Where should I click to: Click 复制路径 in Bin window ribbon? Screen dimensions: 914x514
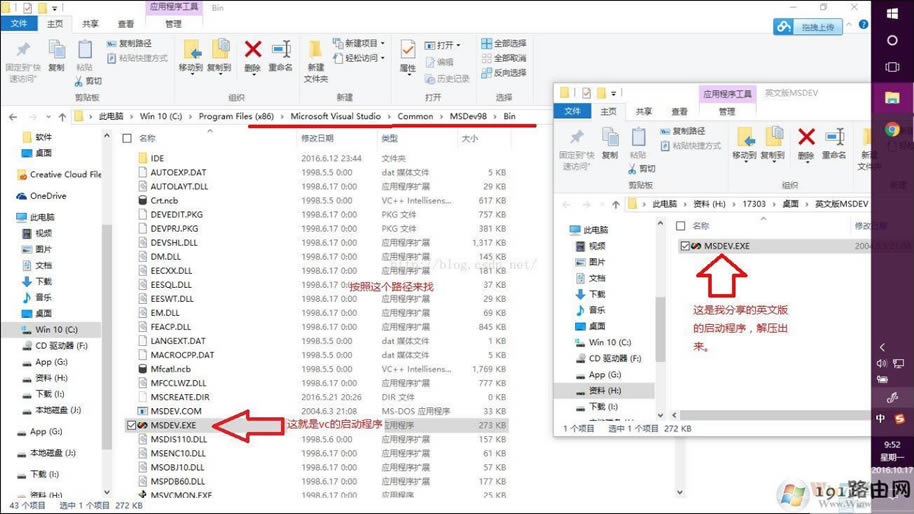[130, 44]
